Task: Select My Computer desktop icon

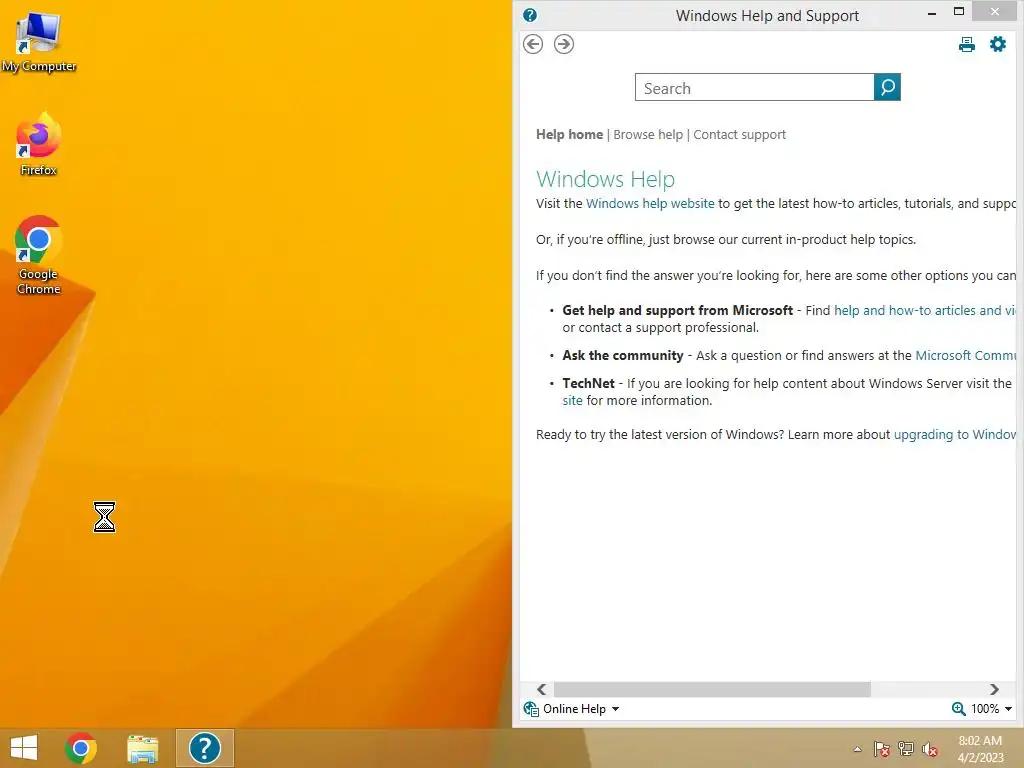Action: click(39, 42)
